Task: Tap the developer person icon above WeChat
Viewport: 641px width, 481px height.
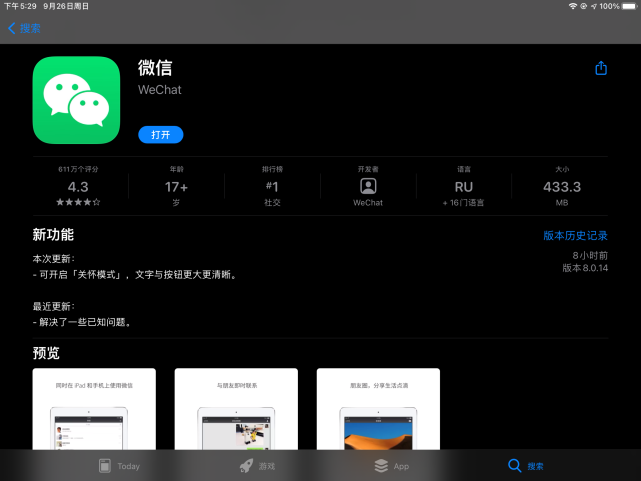Action: (x=368, y=186)
